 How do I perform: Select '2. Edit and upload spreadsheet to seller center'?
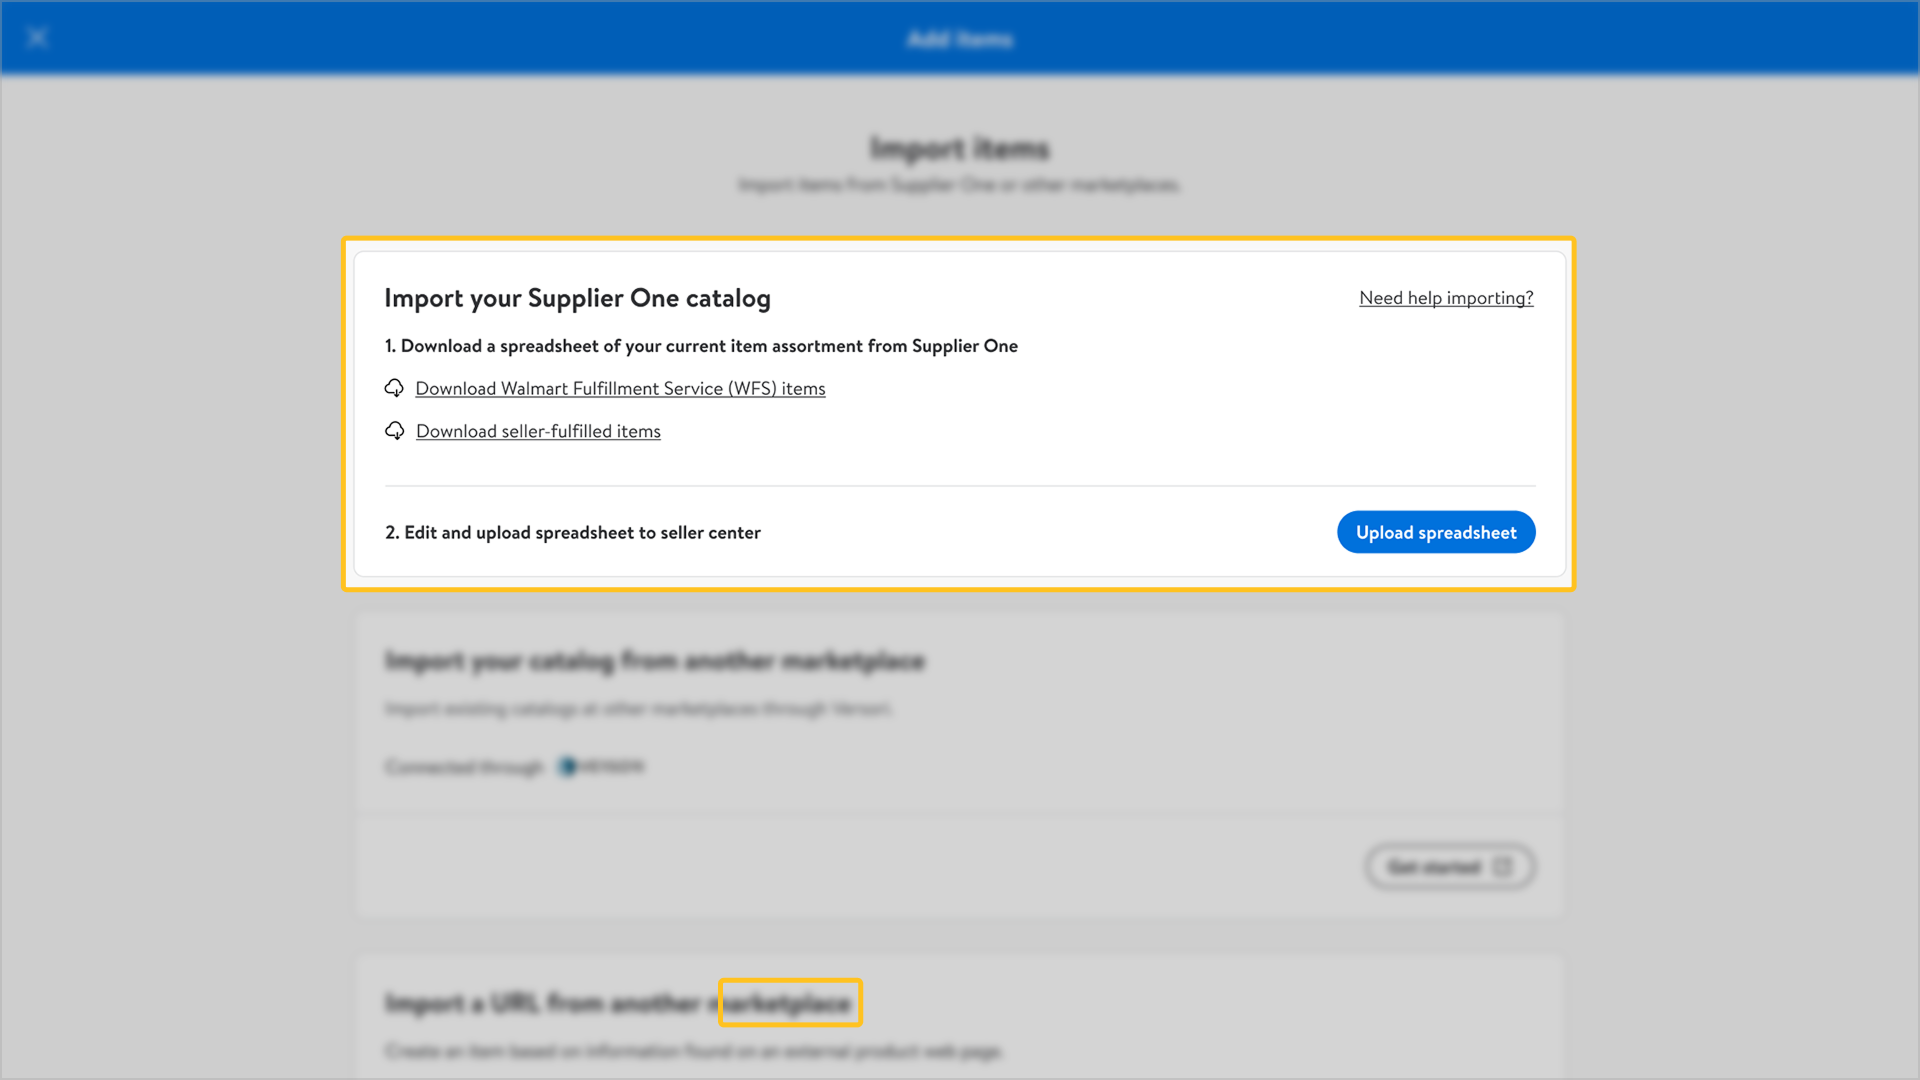[573, 533]
